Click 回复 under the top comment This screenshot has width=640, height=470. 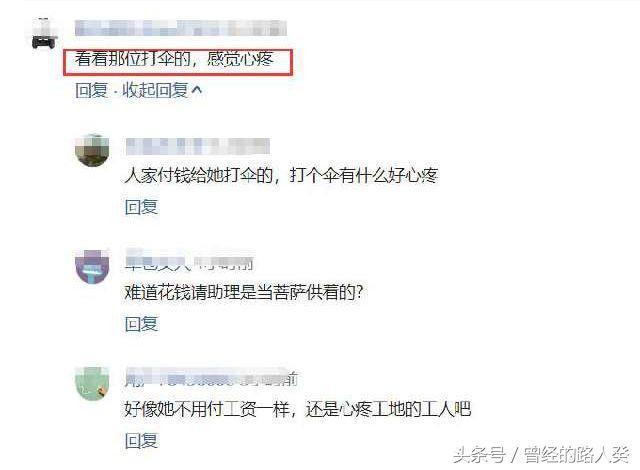(91, 90)
